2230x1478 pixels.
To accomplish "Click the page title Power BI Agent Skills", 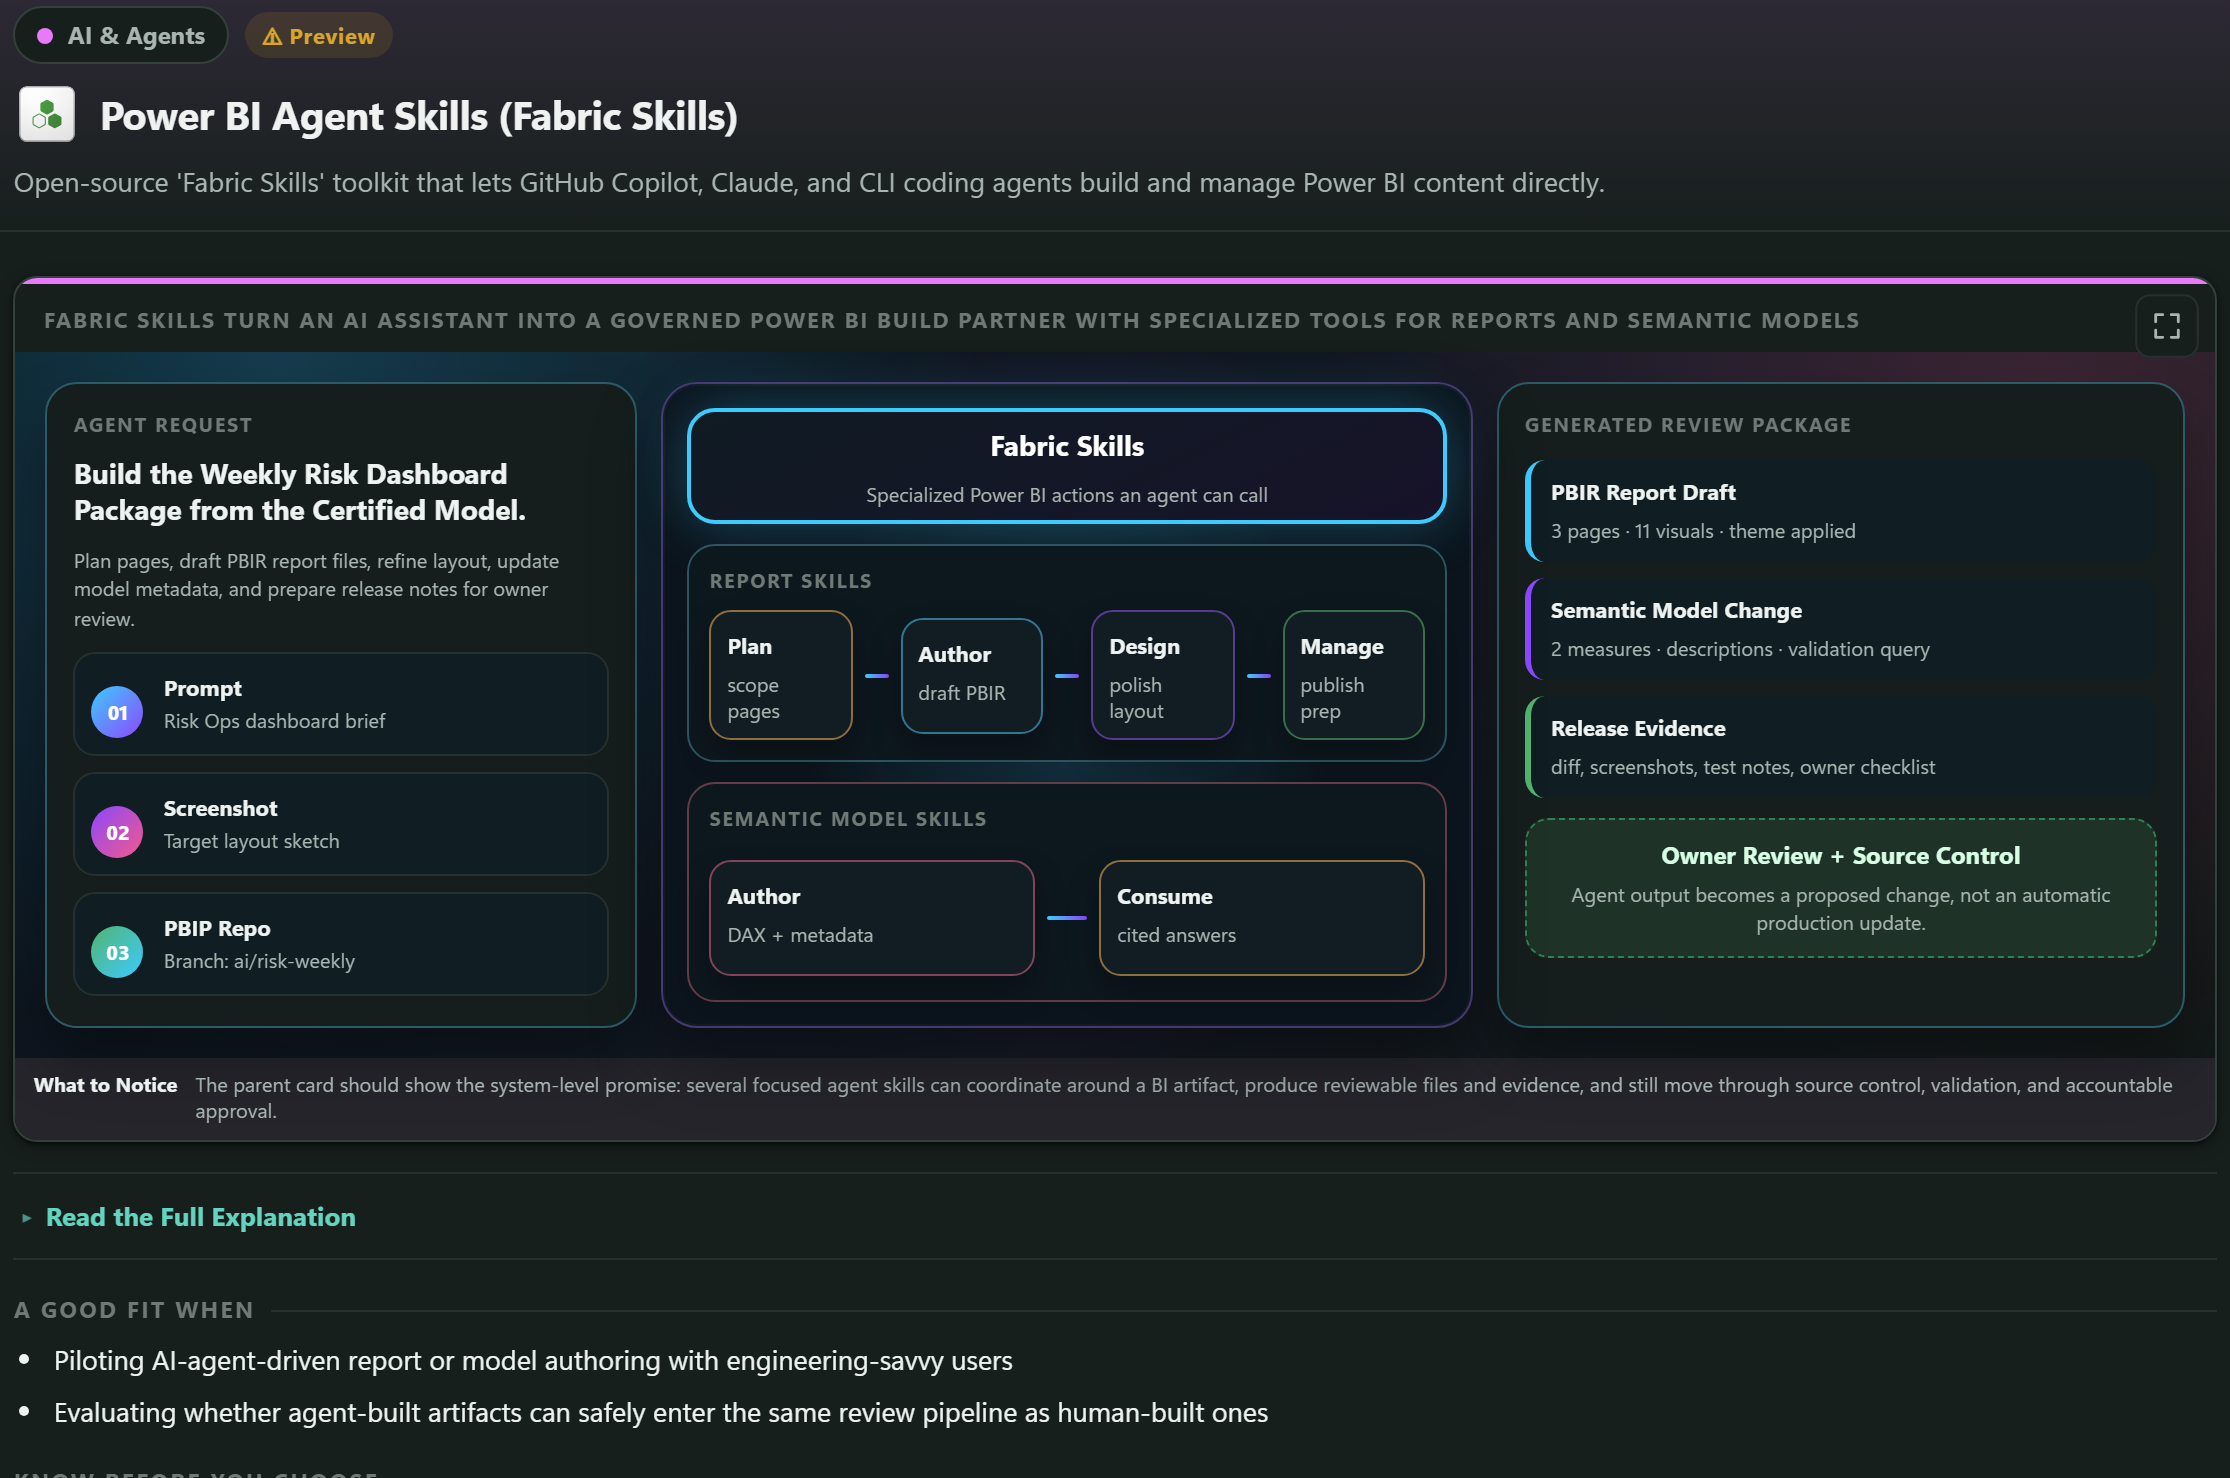I will point(419,116).
